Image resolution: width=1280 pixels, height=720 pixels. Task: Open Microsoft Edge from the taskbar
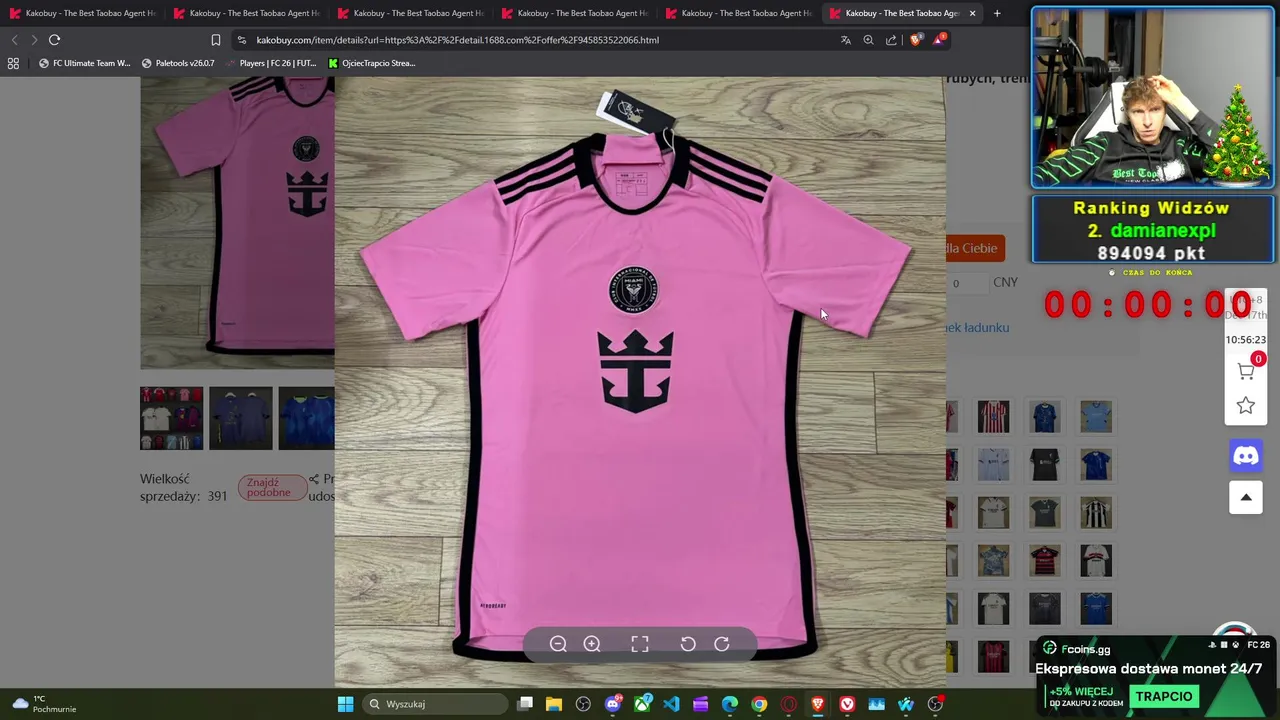pos(730,704)
